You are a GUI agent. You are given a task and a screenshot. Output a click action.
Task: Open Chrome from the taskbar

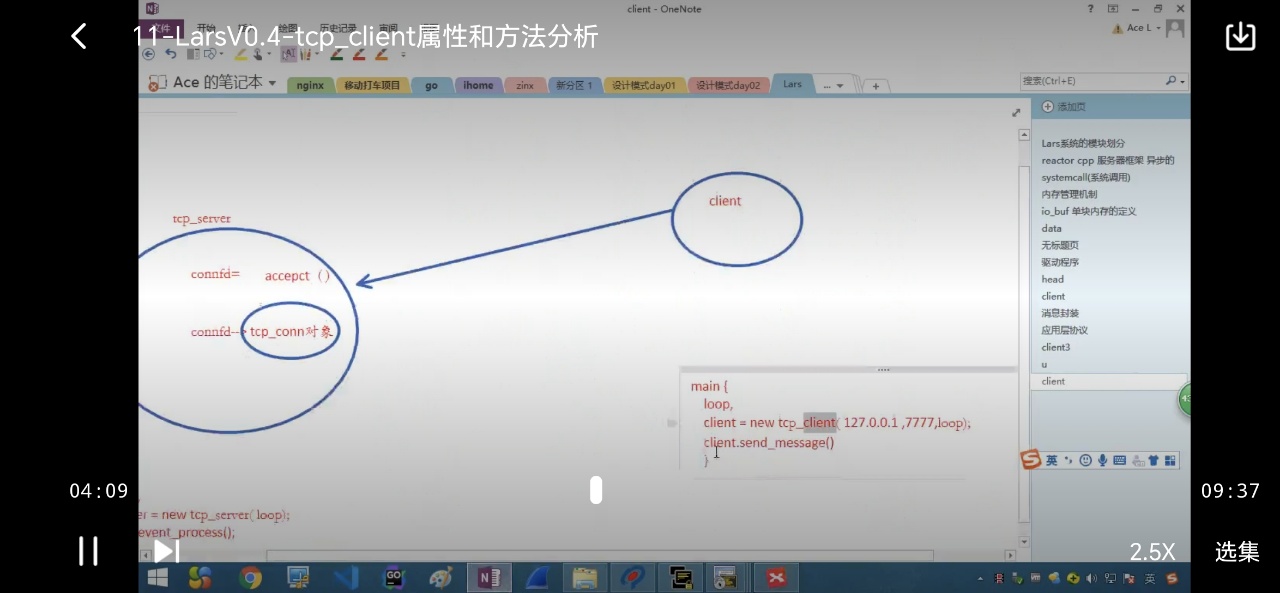(250, 577)
